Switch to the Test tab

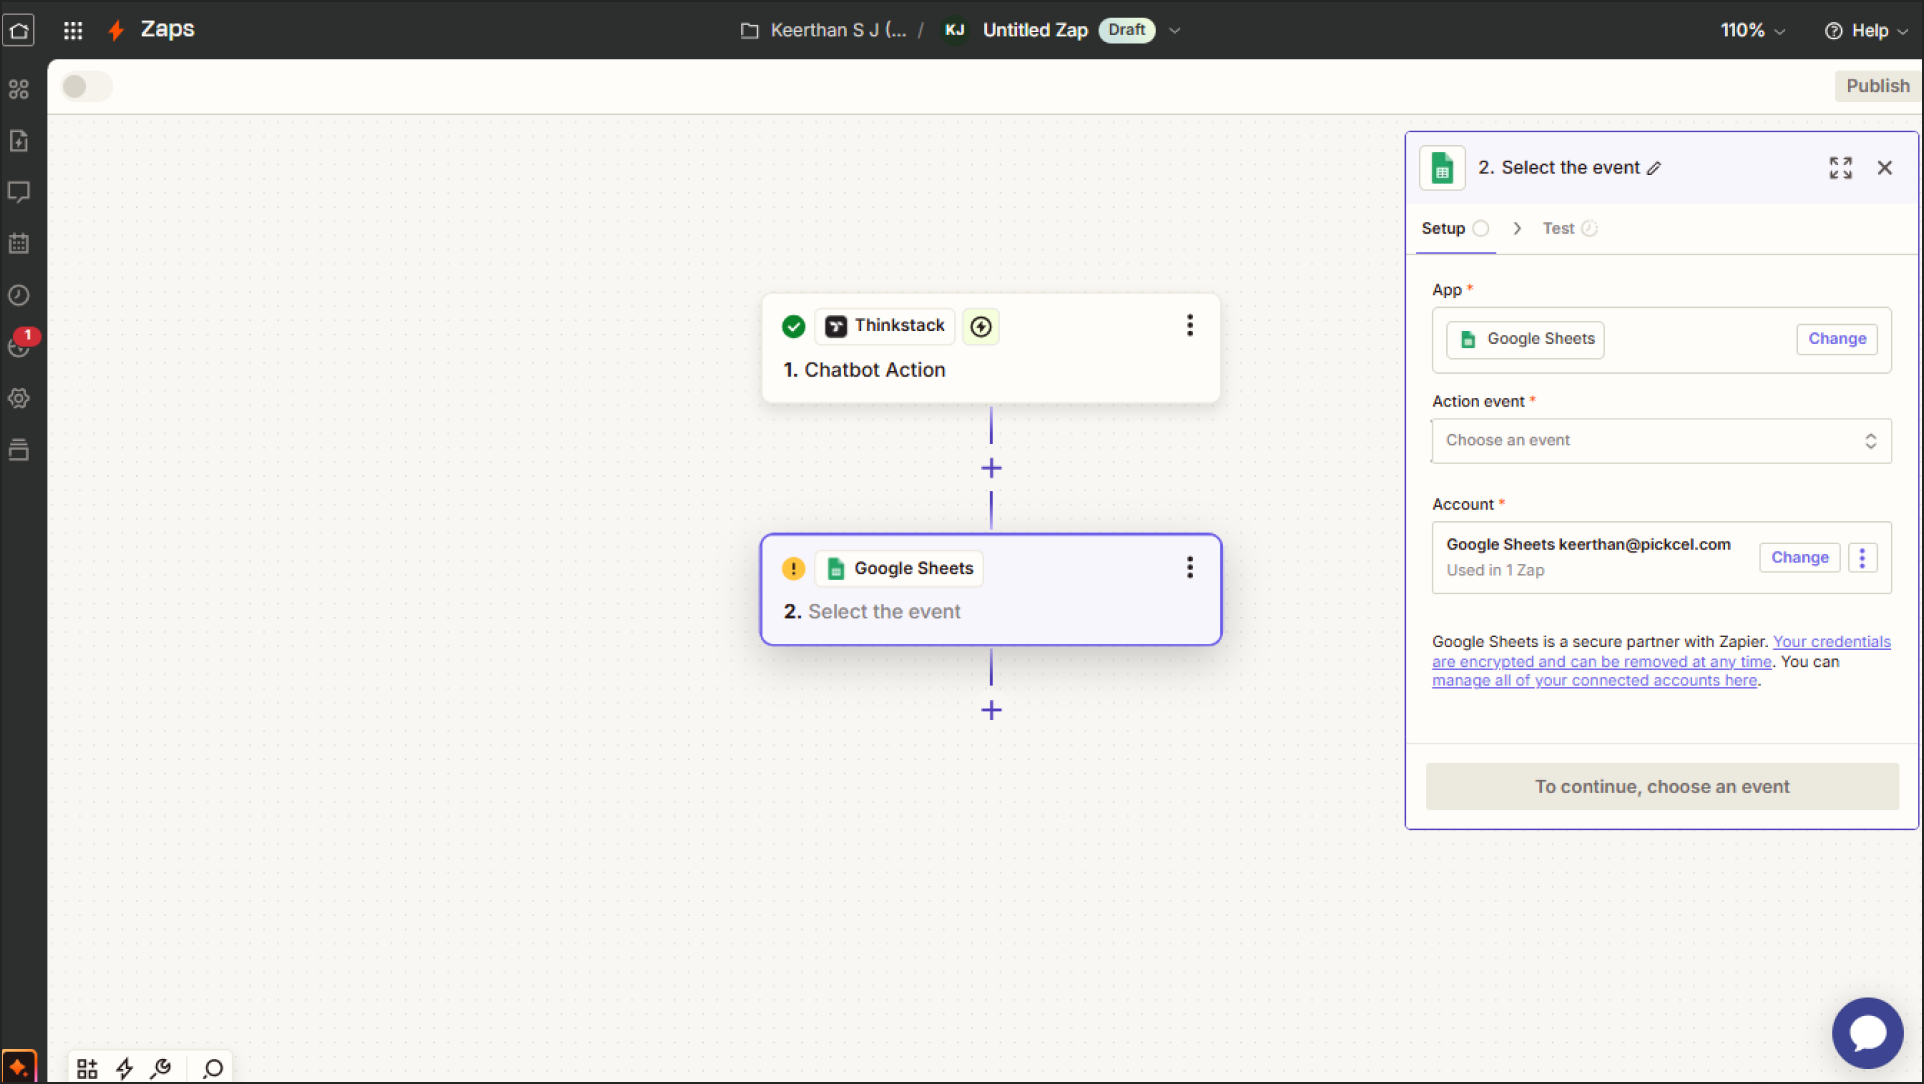(x=1570, y=229)
